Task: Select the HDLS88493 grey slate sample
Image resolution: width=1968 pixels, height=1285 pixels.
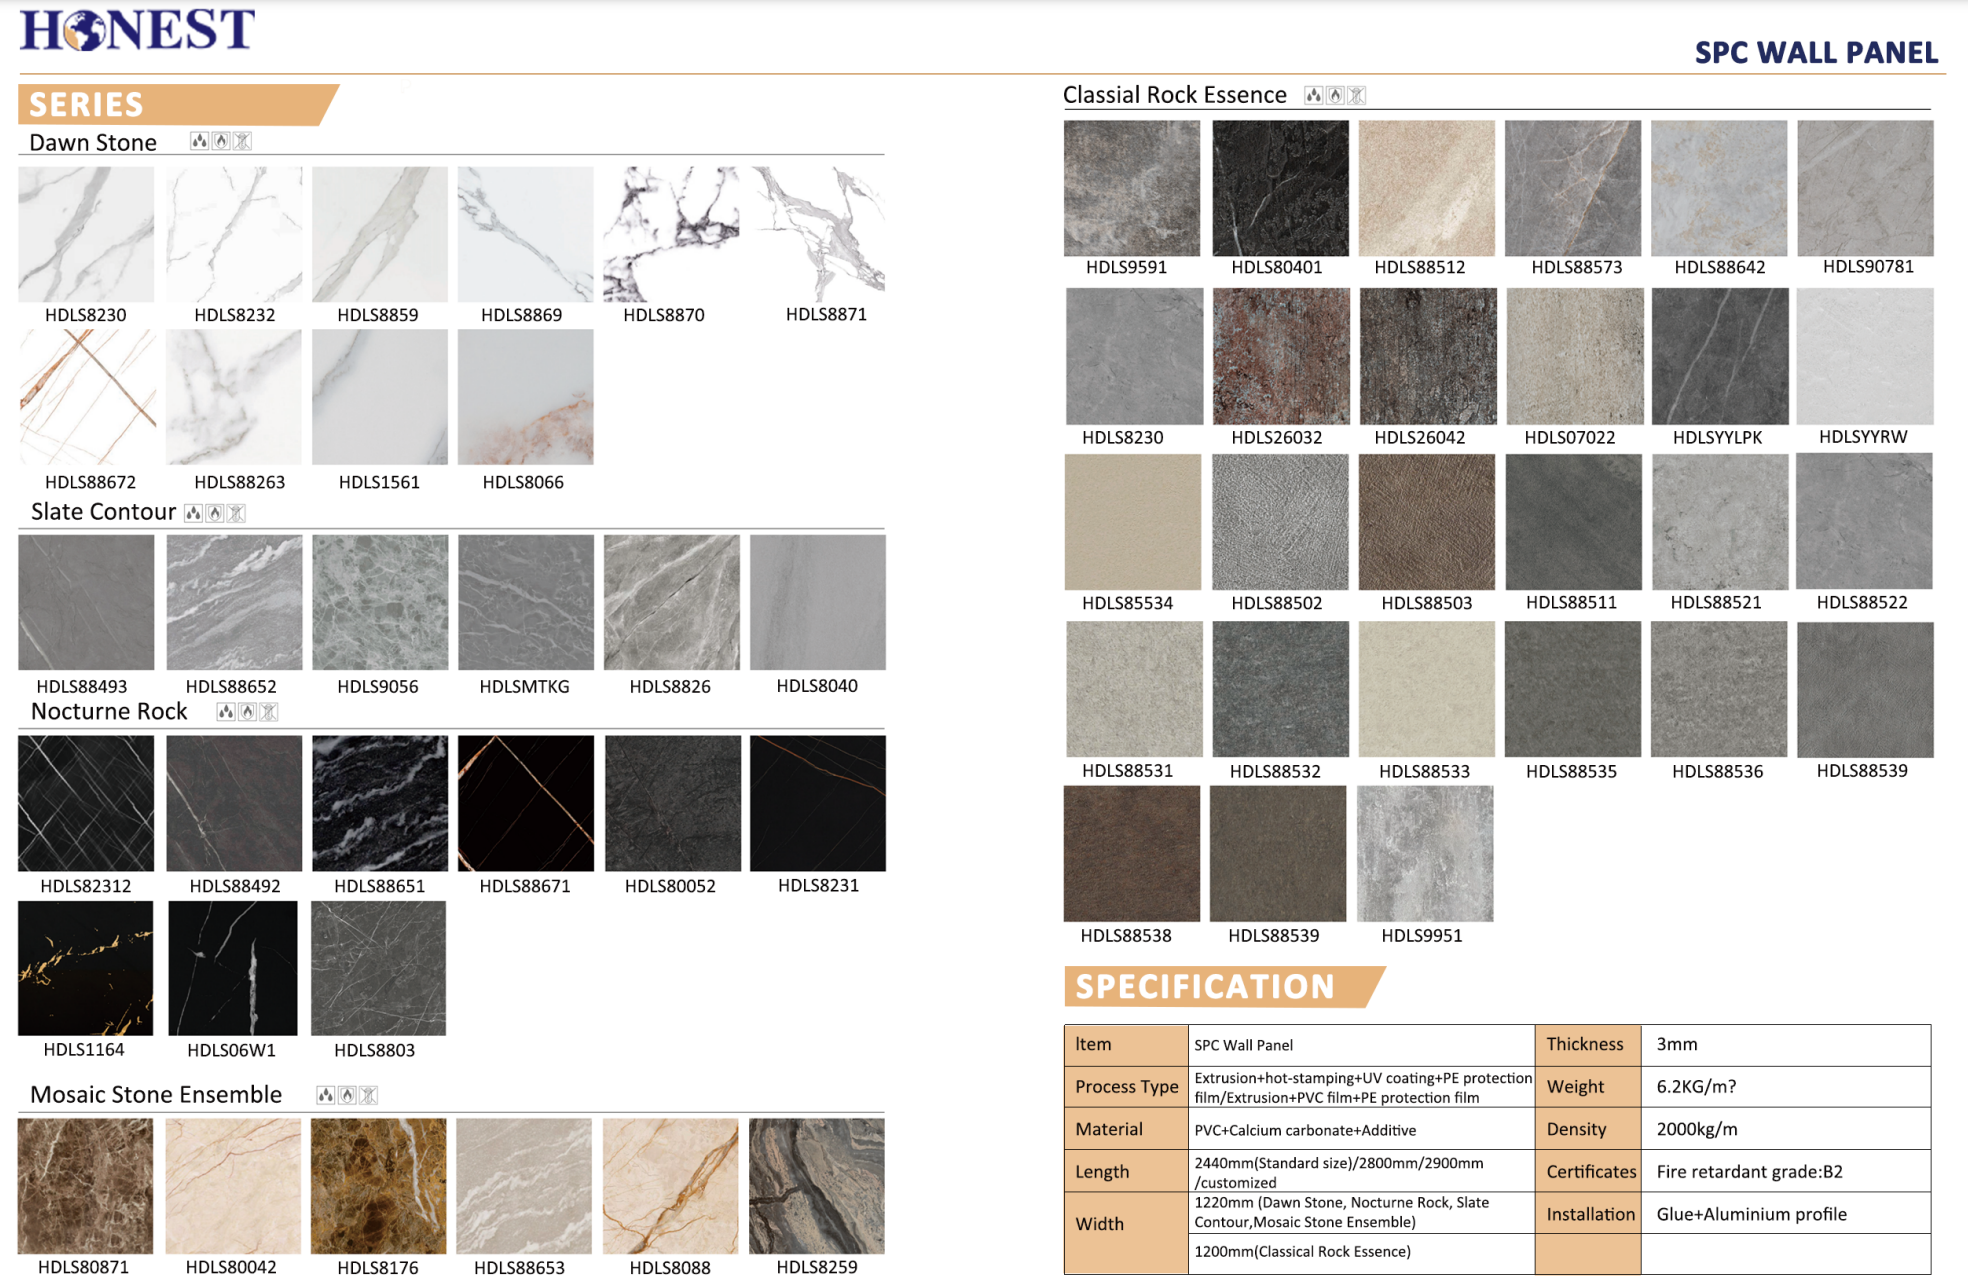Action: 87,602
